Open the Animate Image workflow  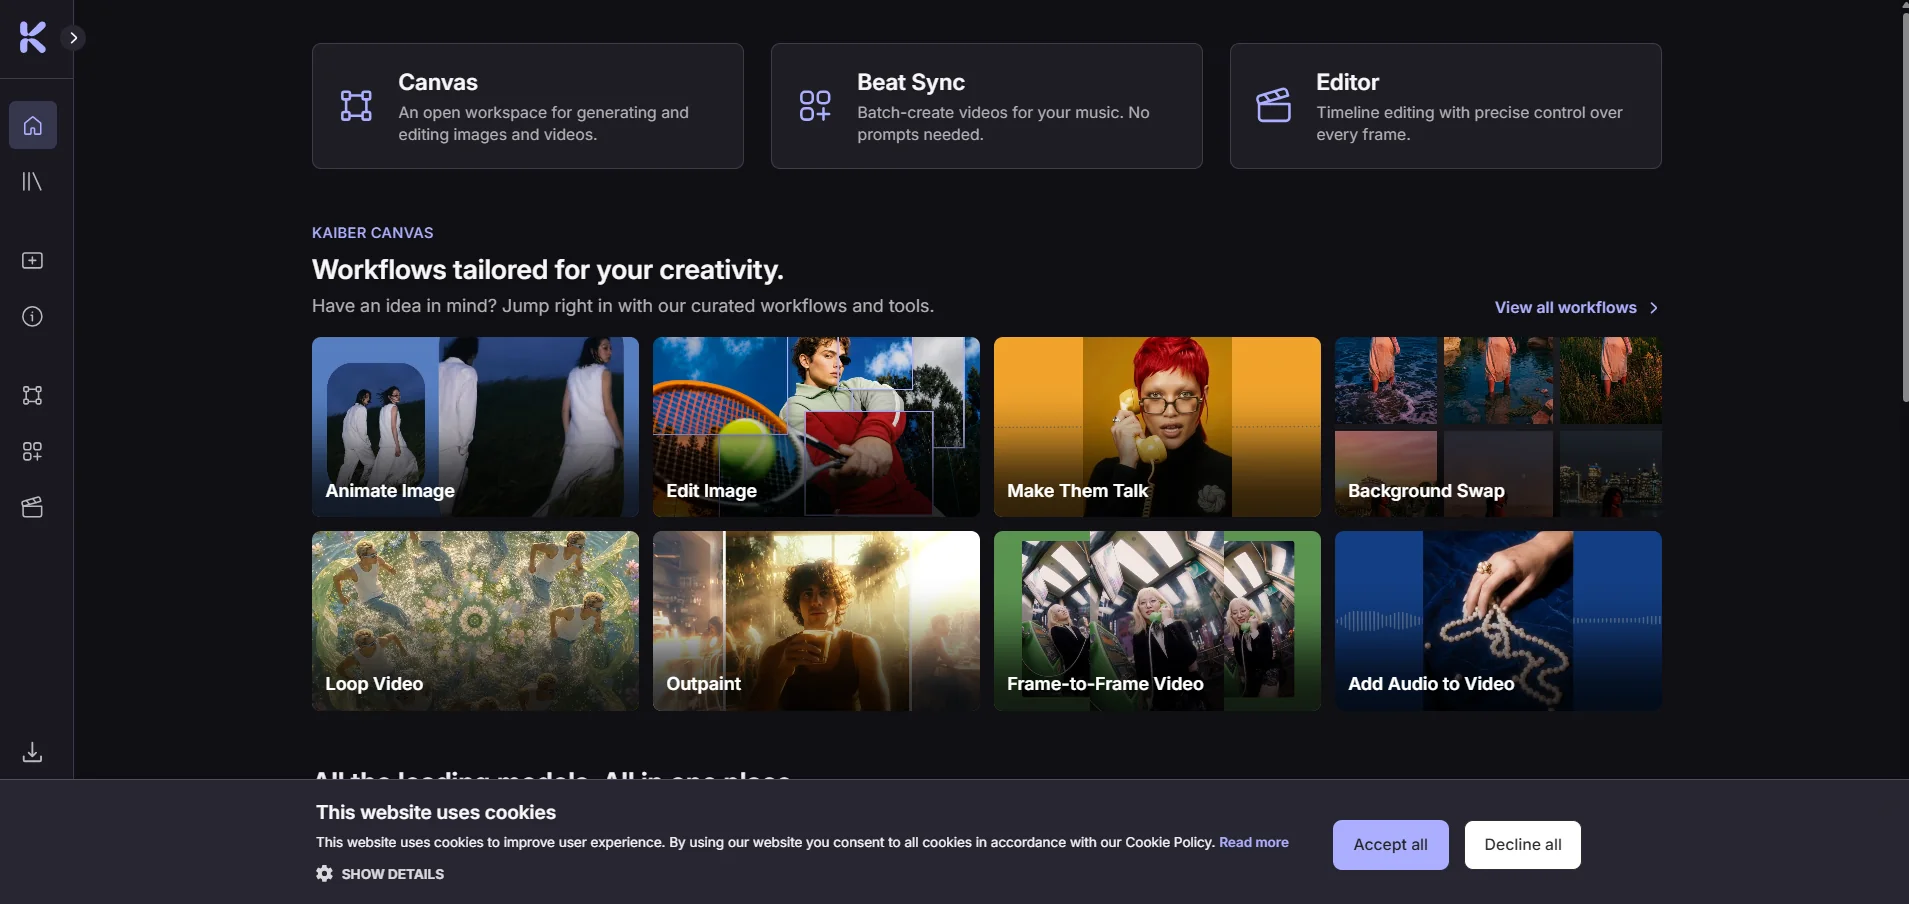pos(475,427)
